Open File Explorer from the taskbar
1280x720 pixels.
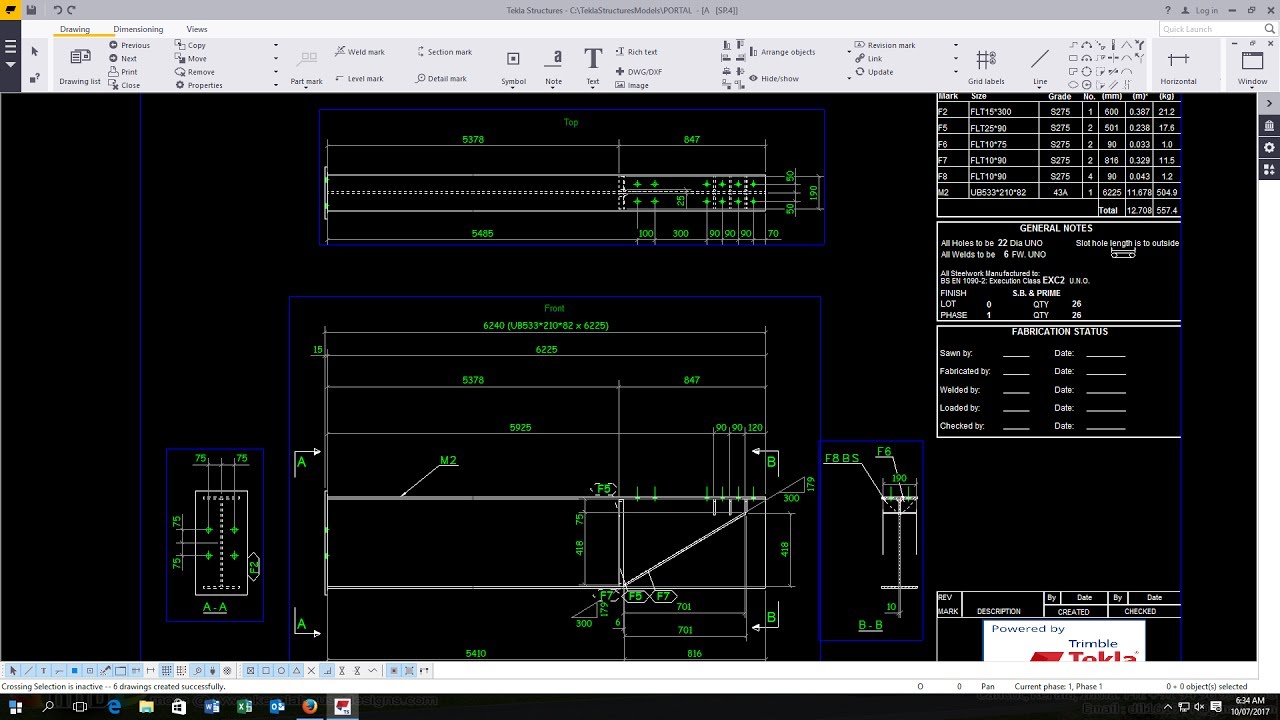tap(146, 707)
